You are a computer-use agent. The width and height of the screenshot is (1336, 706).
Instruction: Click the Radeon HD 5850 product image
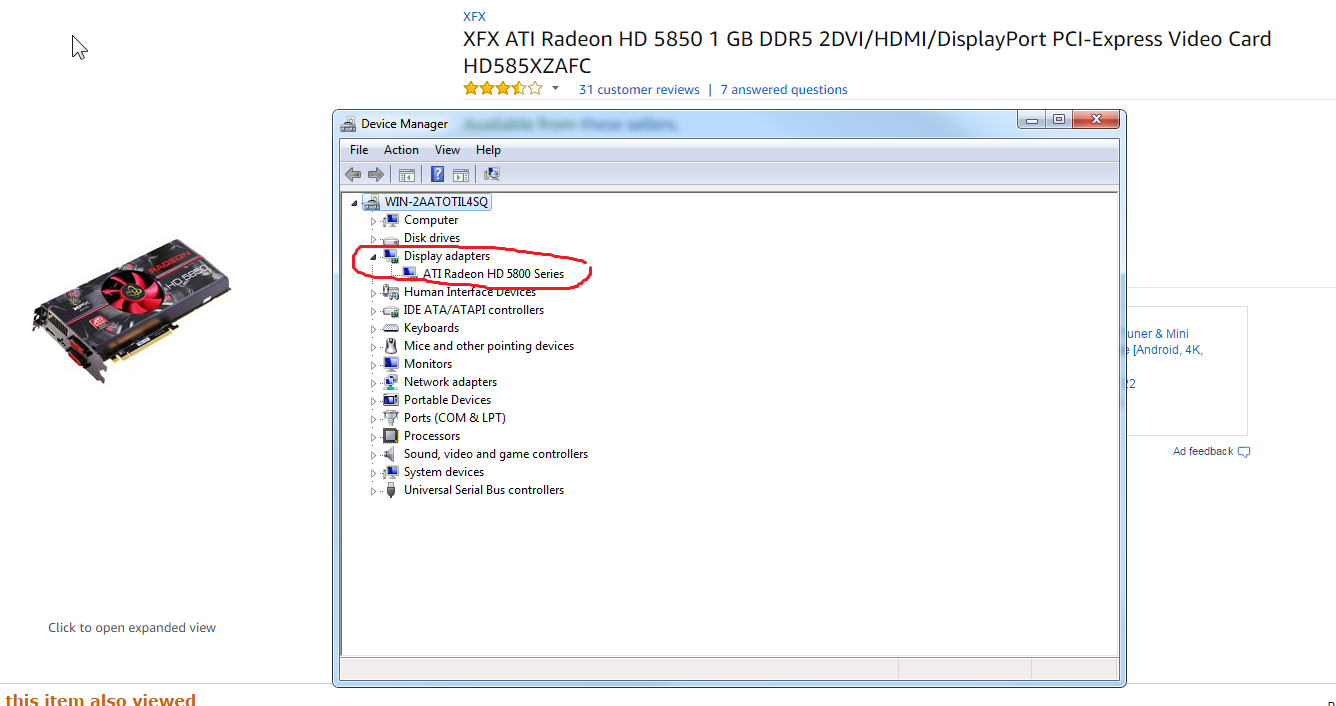[132, 309]
